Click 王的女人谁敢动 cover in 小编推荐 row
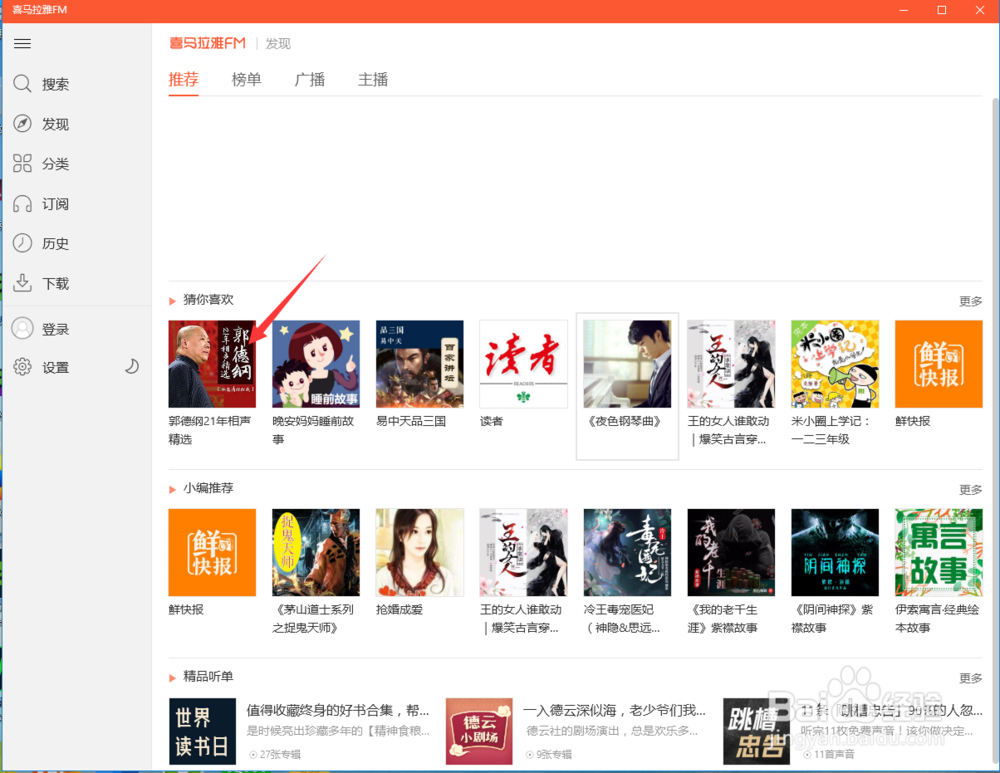Viewport: 1000px width, 773px height. [x=524, y=552]
